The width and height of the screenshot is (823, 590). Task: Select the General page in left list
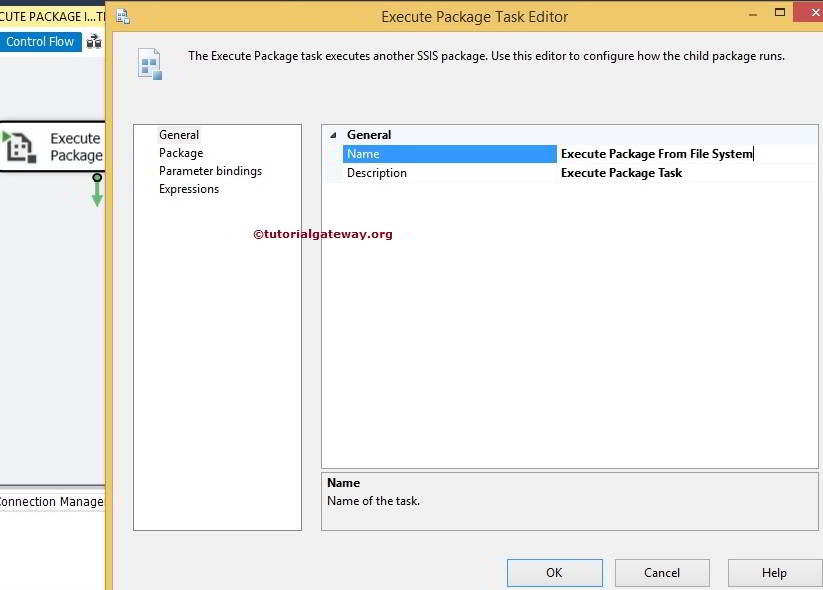pos(179,135)
